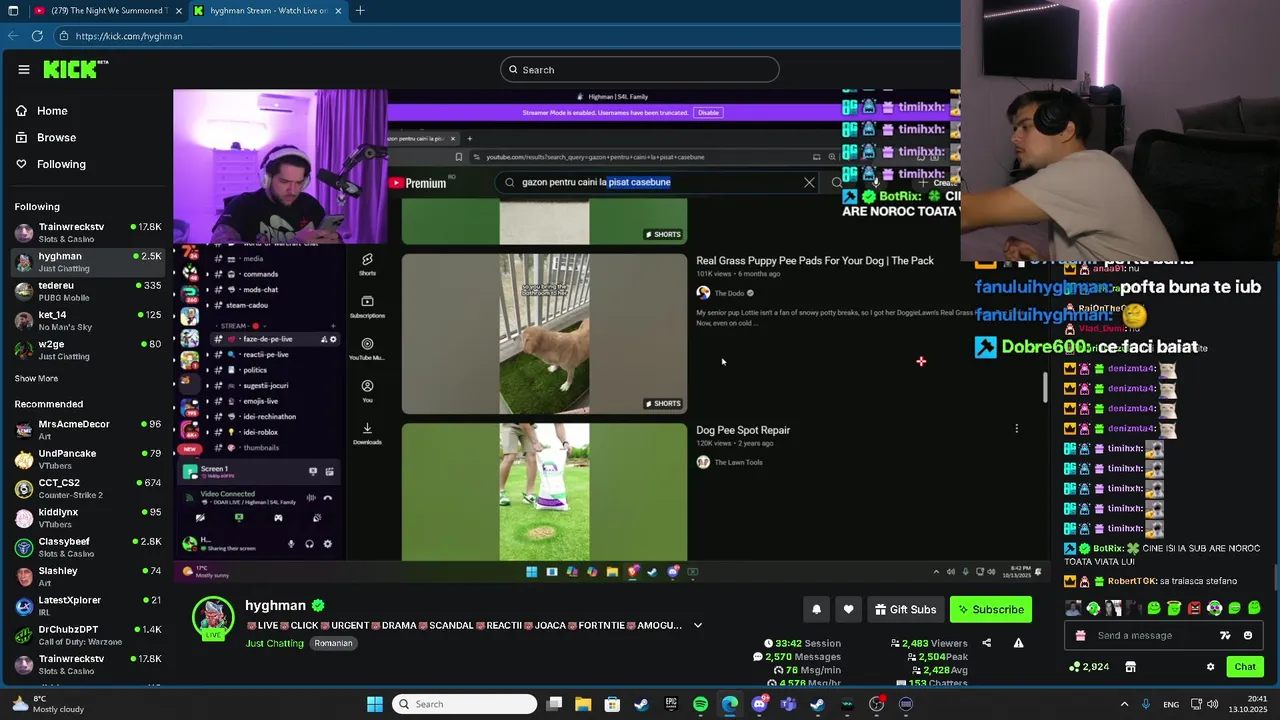
Task: Click the taskbar volume icon
Action: tap(1212, 704)
